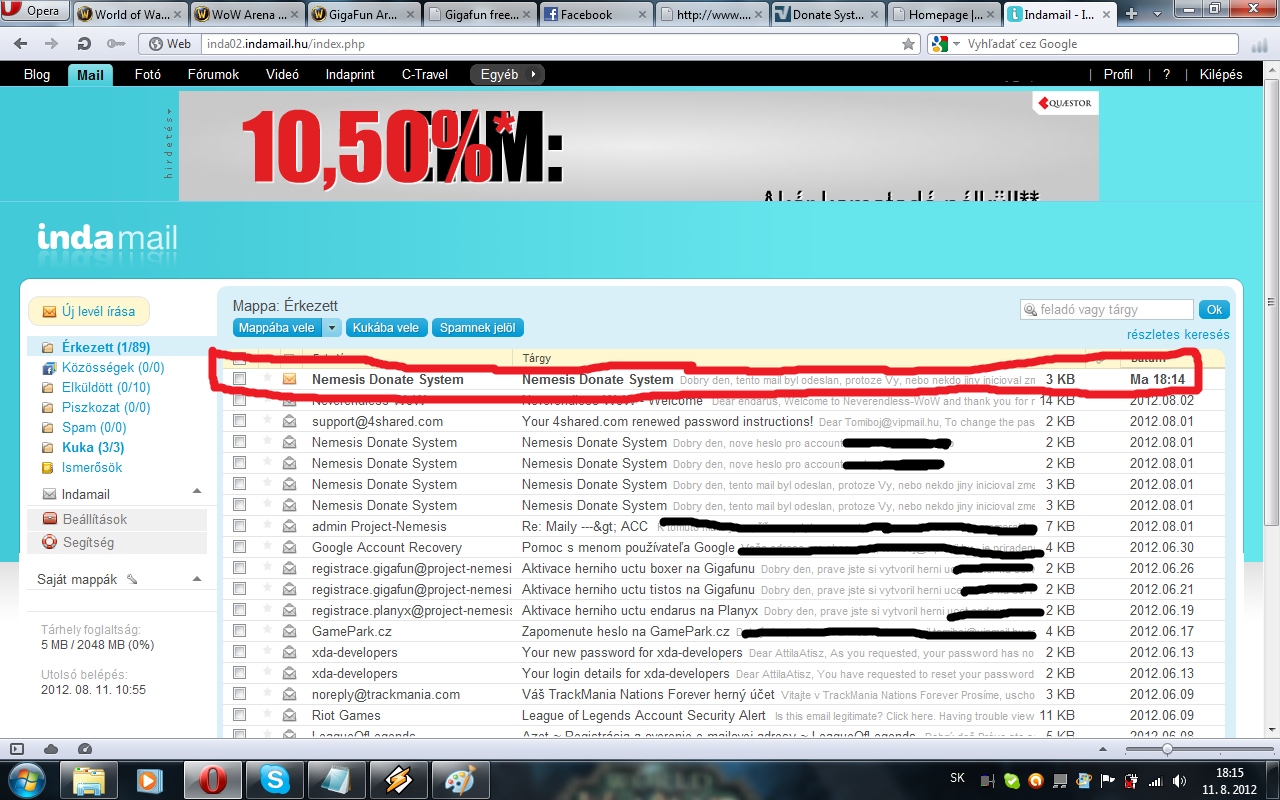Star the support@4shared.com message
1280x800 pixels.
point(267,421)
